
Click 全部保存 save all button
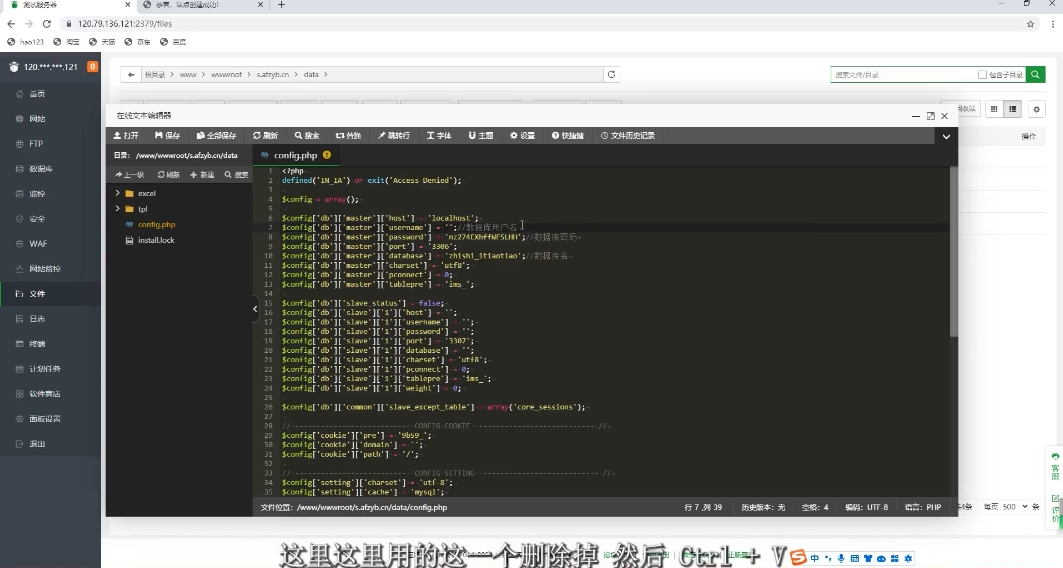click(216, 136)
